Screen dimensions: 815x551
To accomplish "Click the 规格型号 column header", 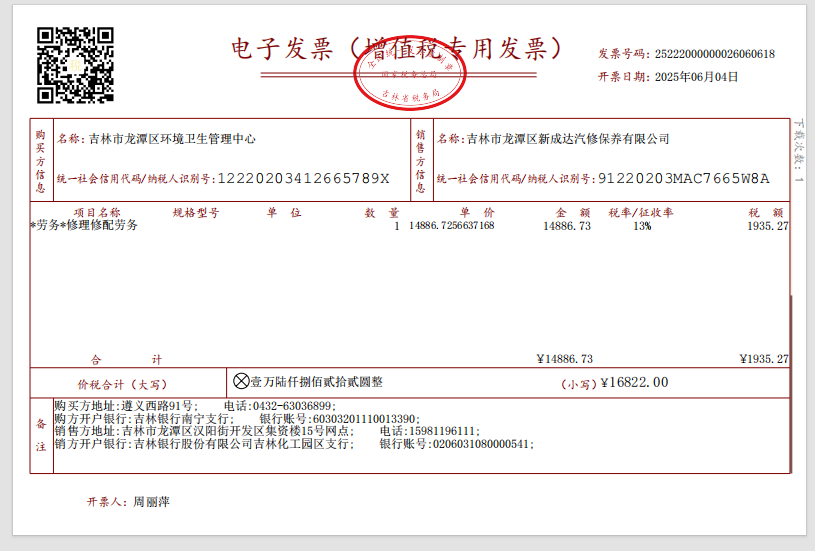I will [196, 213].
